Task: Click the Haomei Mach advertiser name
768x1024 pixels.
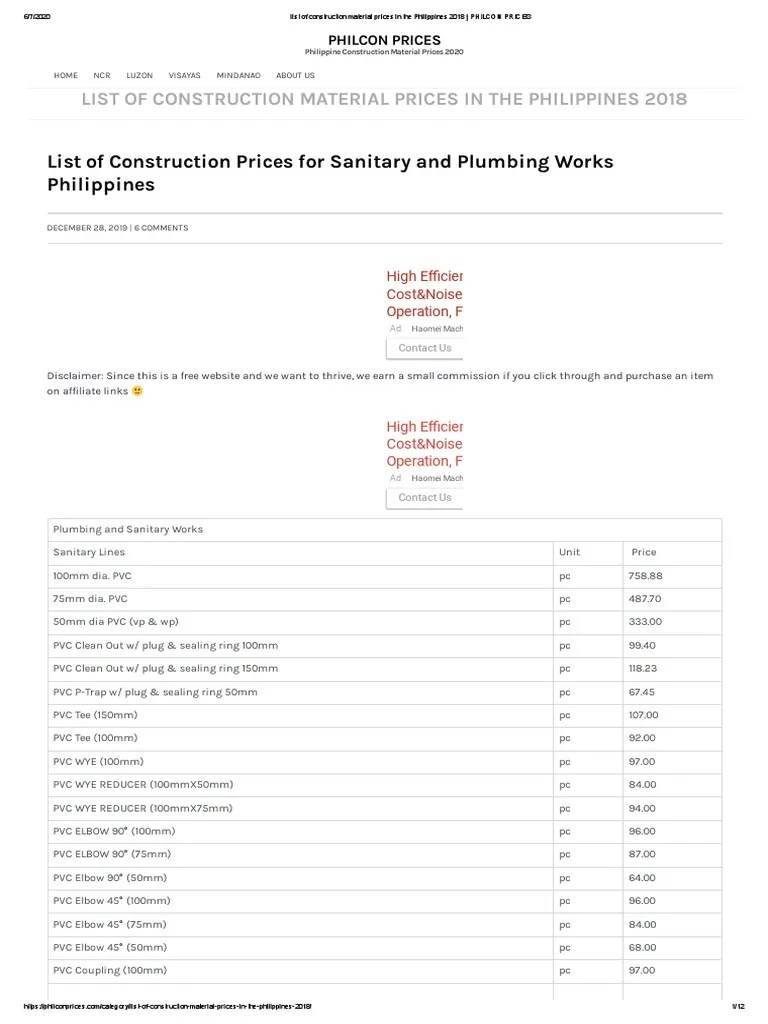Action: 437,328
